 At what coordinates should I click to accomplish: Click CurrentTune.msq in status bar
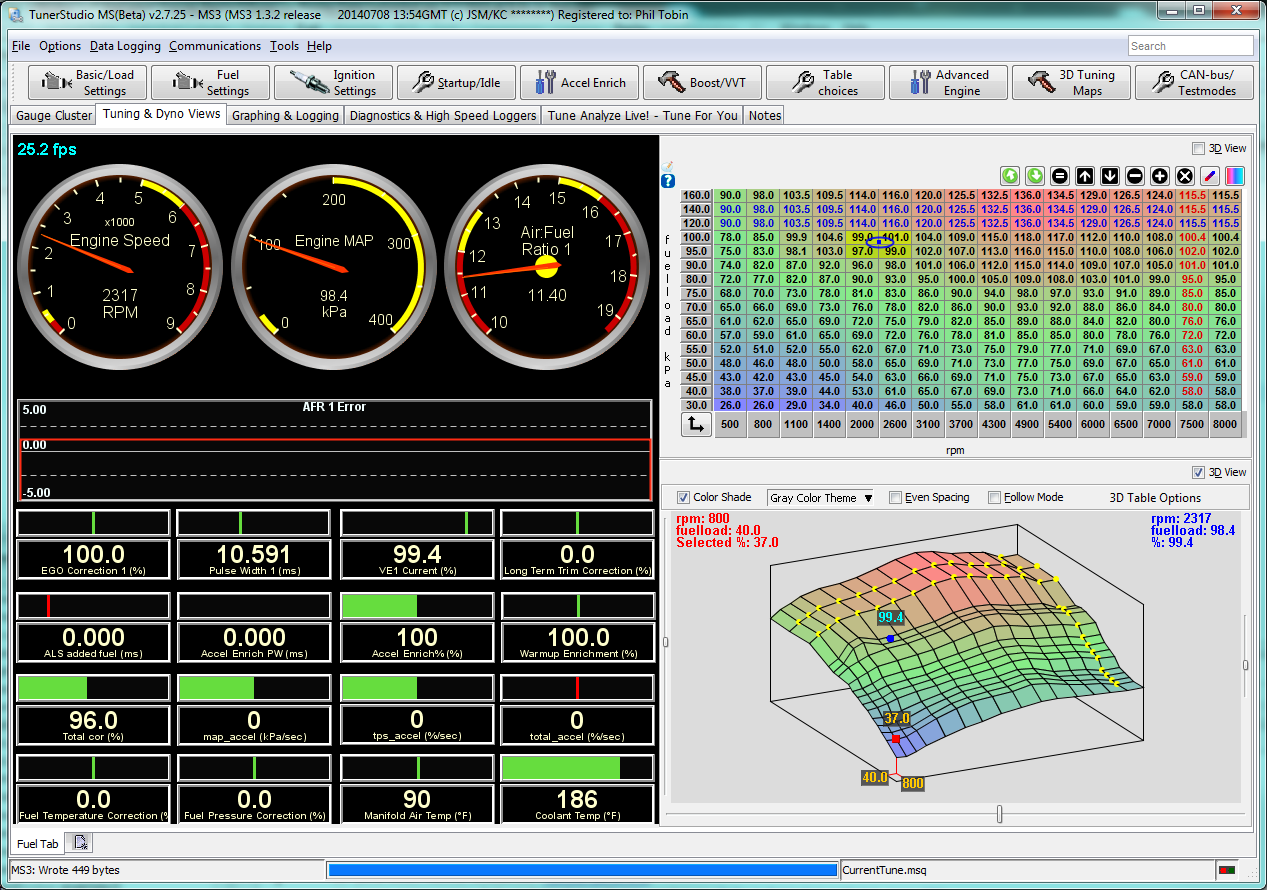pos(884,870)
